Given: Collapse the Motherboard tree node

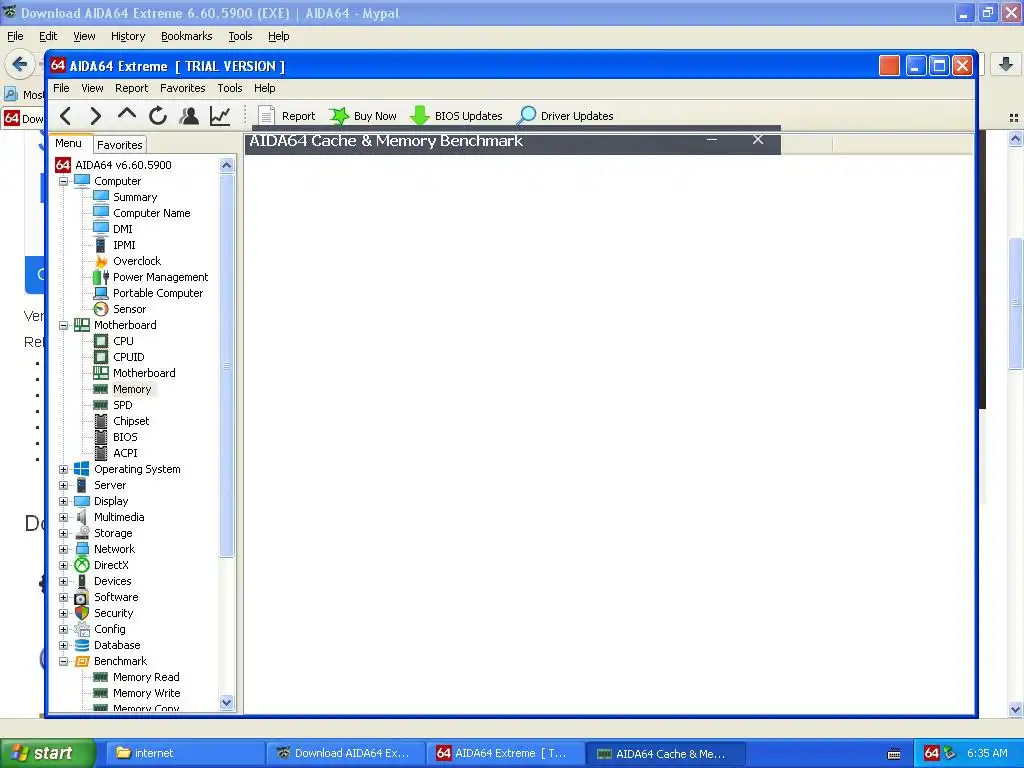Looking at the screenshot, I should point(63,325).
